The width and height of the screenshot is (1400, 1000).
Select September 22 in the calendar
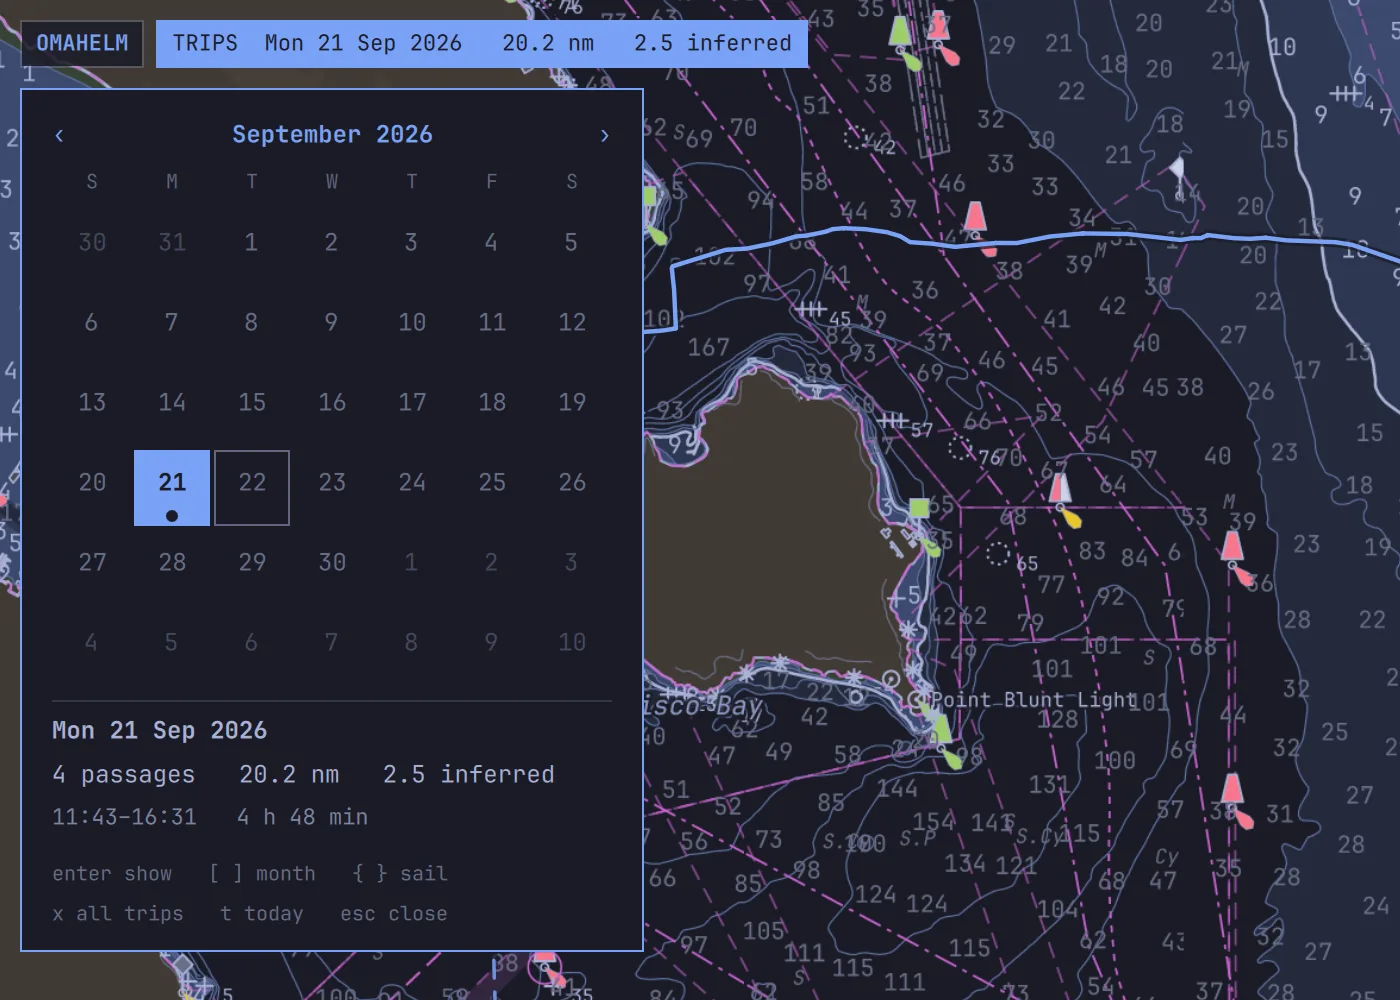252,488
